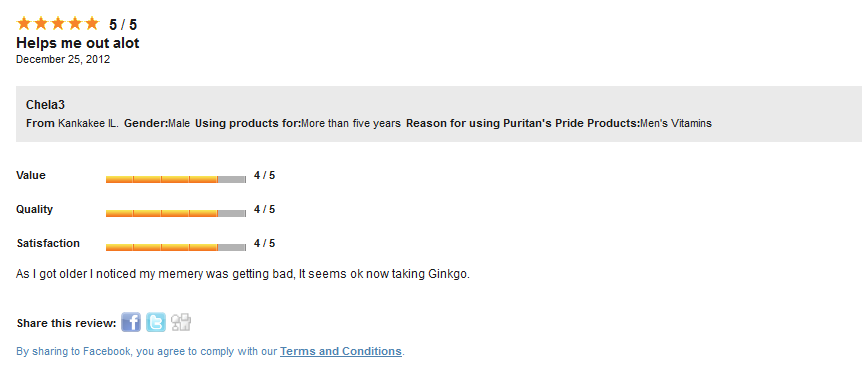Click the Ginkgo review body text
862x380 pixels.
pos(243,274)
